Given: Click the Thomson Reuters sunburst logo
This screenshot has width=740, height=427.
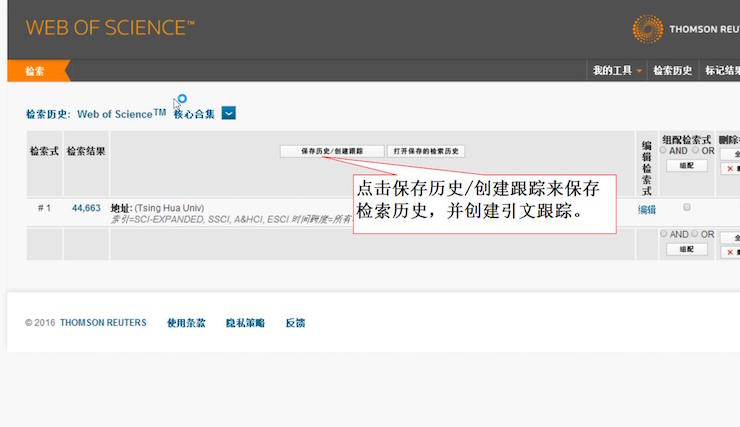Looking at the screenshot, I should tap(648, 29).
